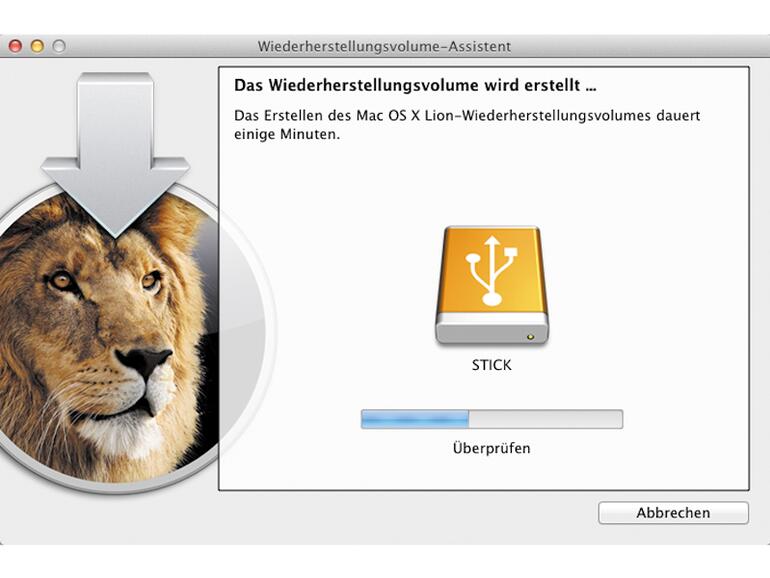This screenshot has width=770, height=578.
Task: Click the red close window button
Action: 15,46
